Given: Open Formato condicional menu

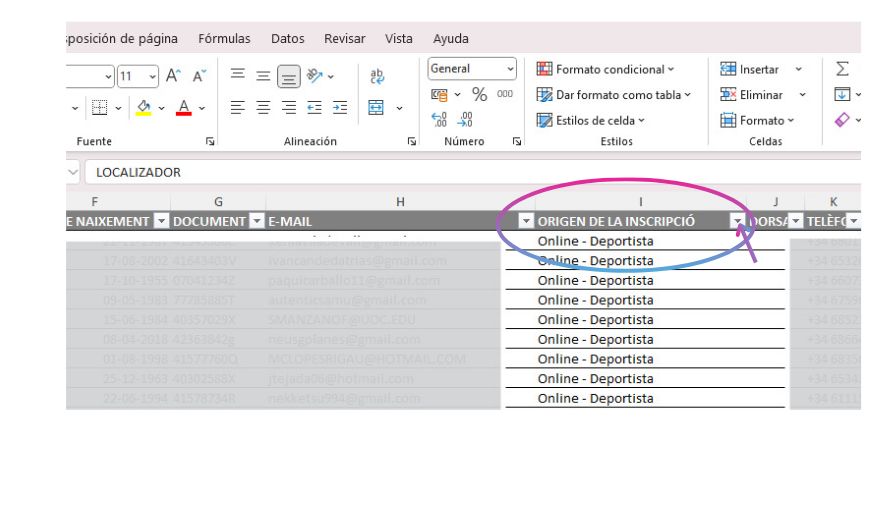Looking at the screenshot, I should [x=606, y=69].
